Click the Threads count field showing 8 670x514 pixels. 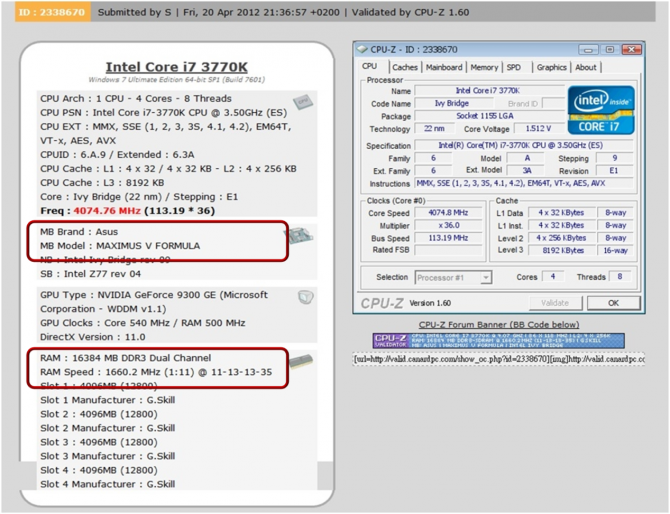click(620, 276)
